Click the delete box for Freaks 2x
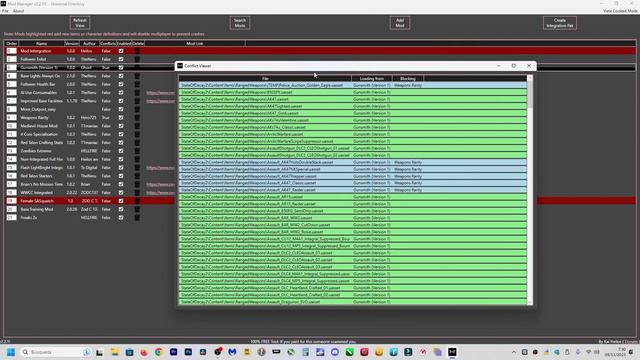640x360 pixels. 137,218
